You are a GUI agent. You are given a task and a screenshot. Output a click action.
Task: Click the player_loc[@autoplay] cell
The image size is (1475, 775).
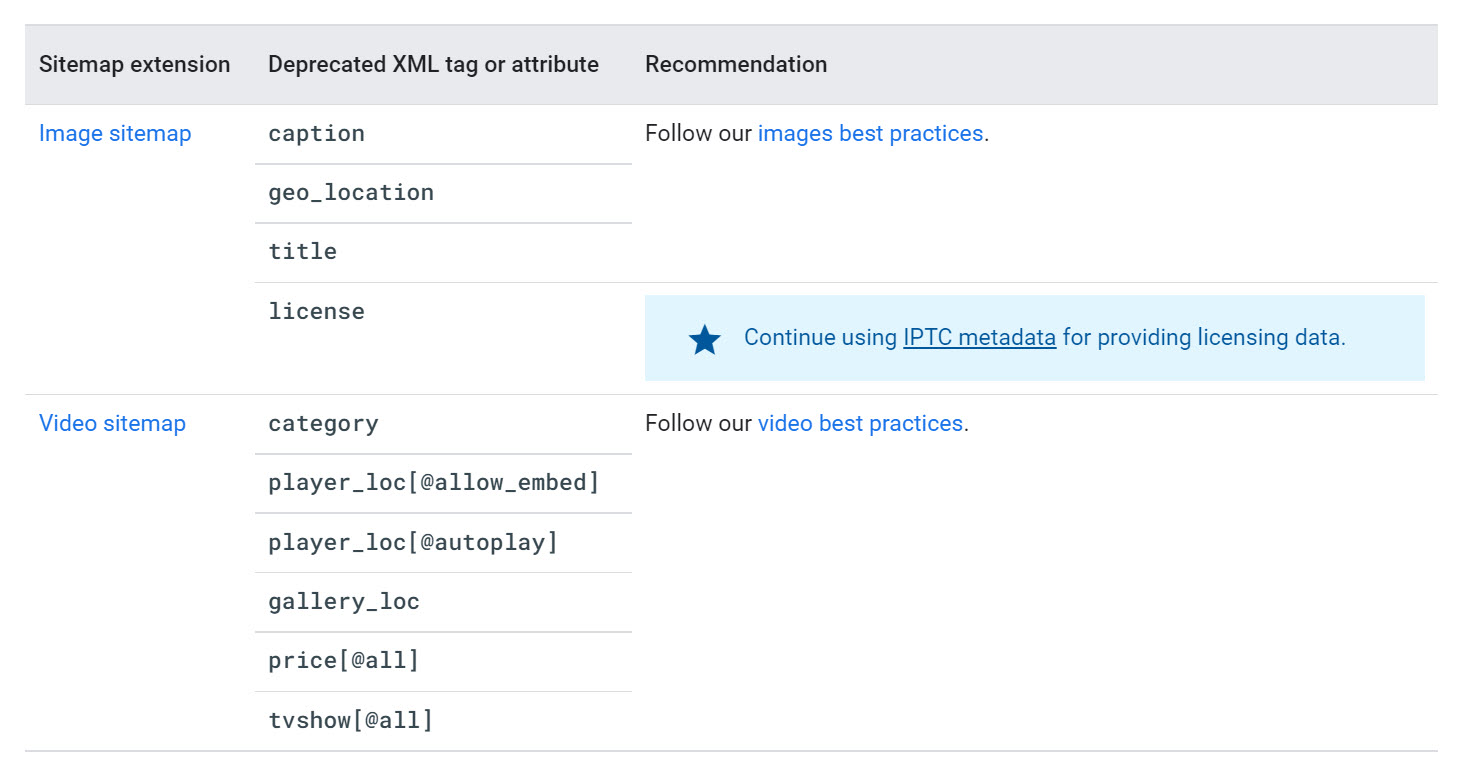pos(413,543)
